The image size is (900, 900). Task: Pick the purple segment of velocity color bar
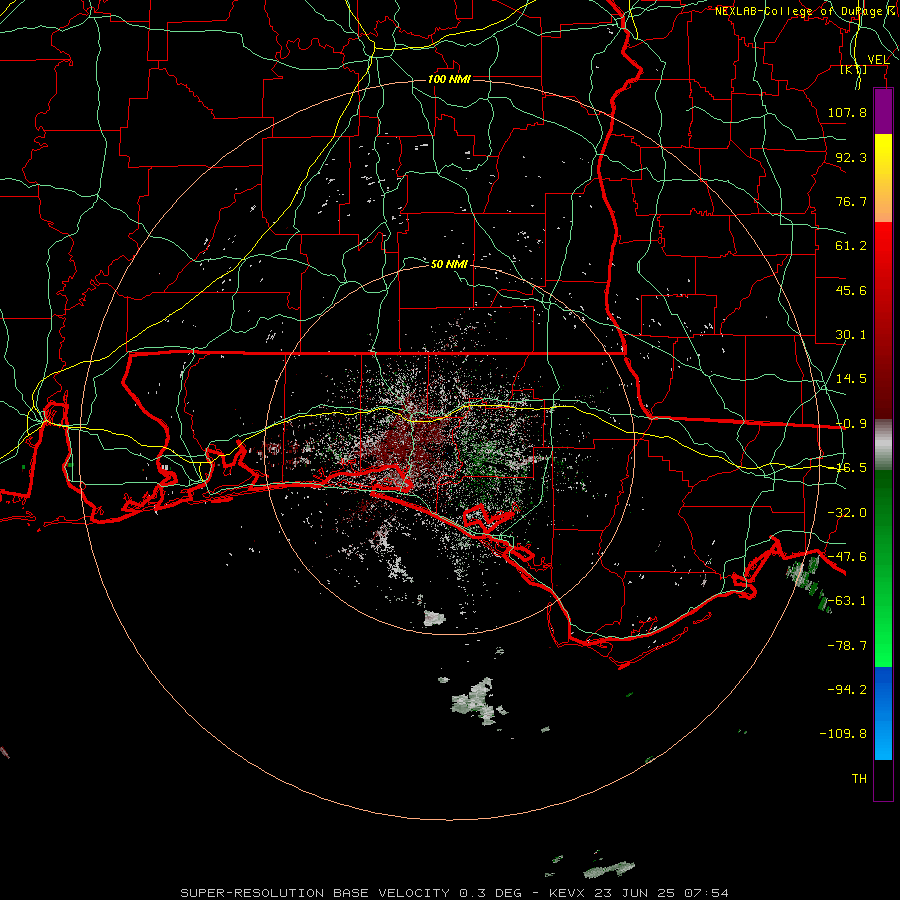[x=883, y=111]
